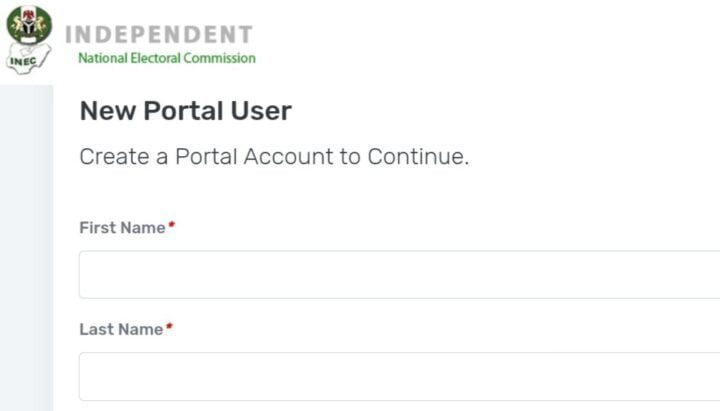Click the INEC map logo badge
The image size is (720, 411).
coord(28,59)
